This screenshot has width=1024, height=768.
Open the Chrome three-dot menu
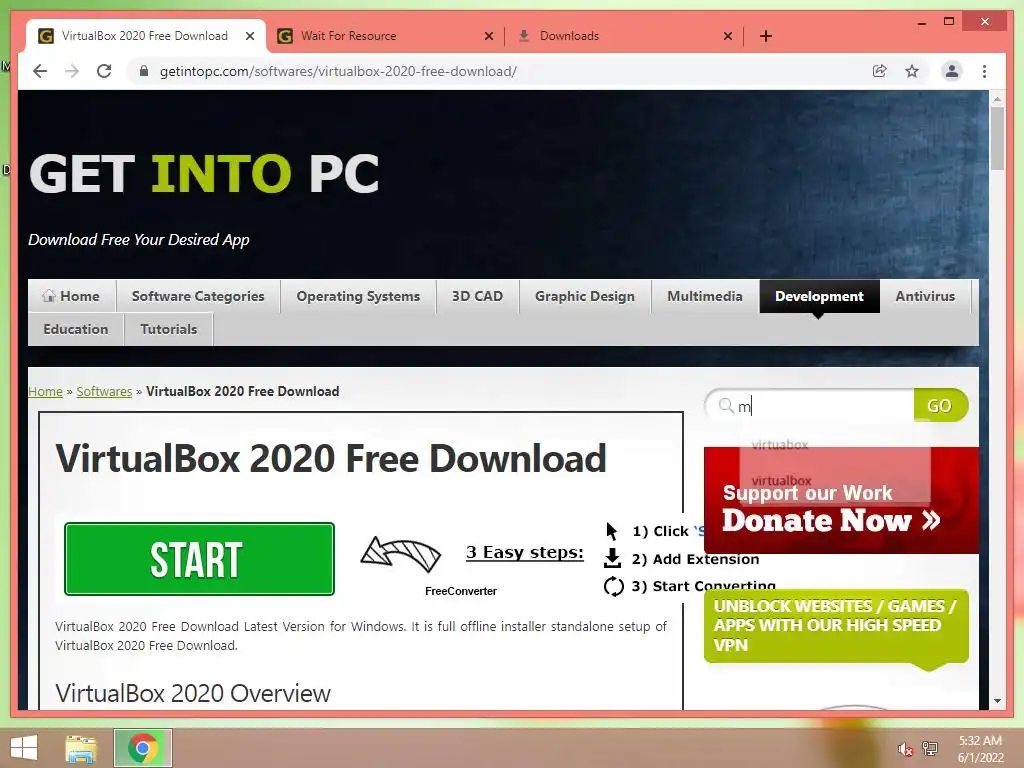pyautogui.click(x=984, y=71)
